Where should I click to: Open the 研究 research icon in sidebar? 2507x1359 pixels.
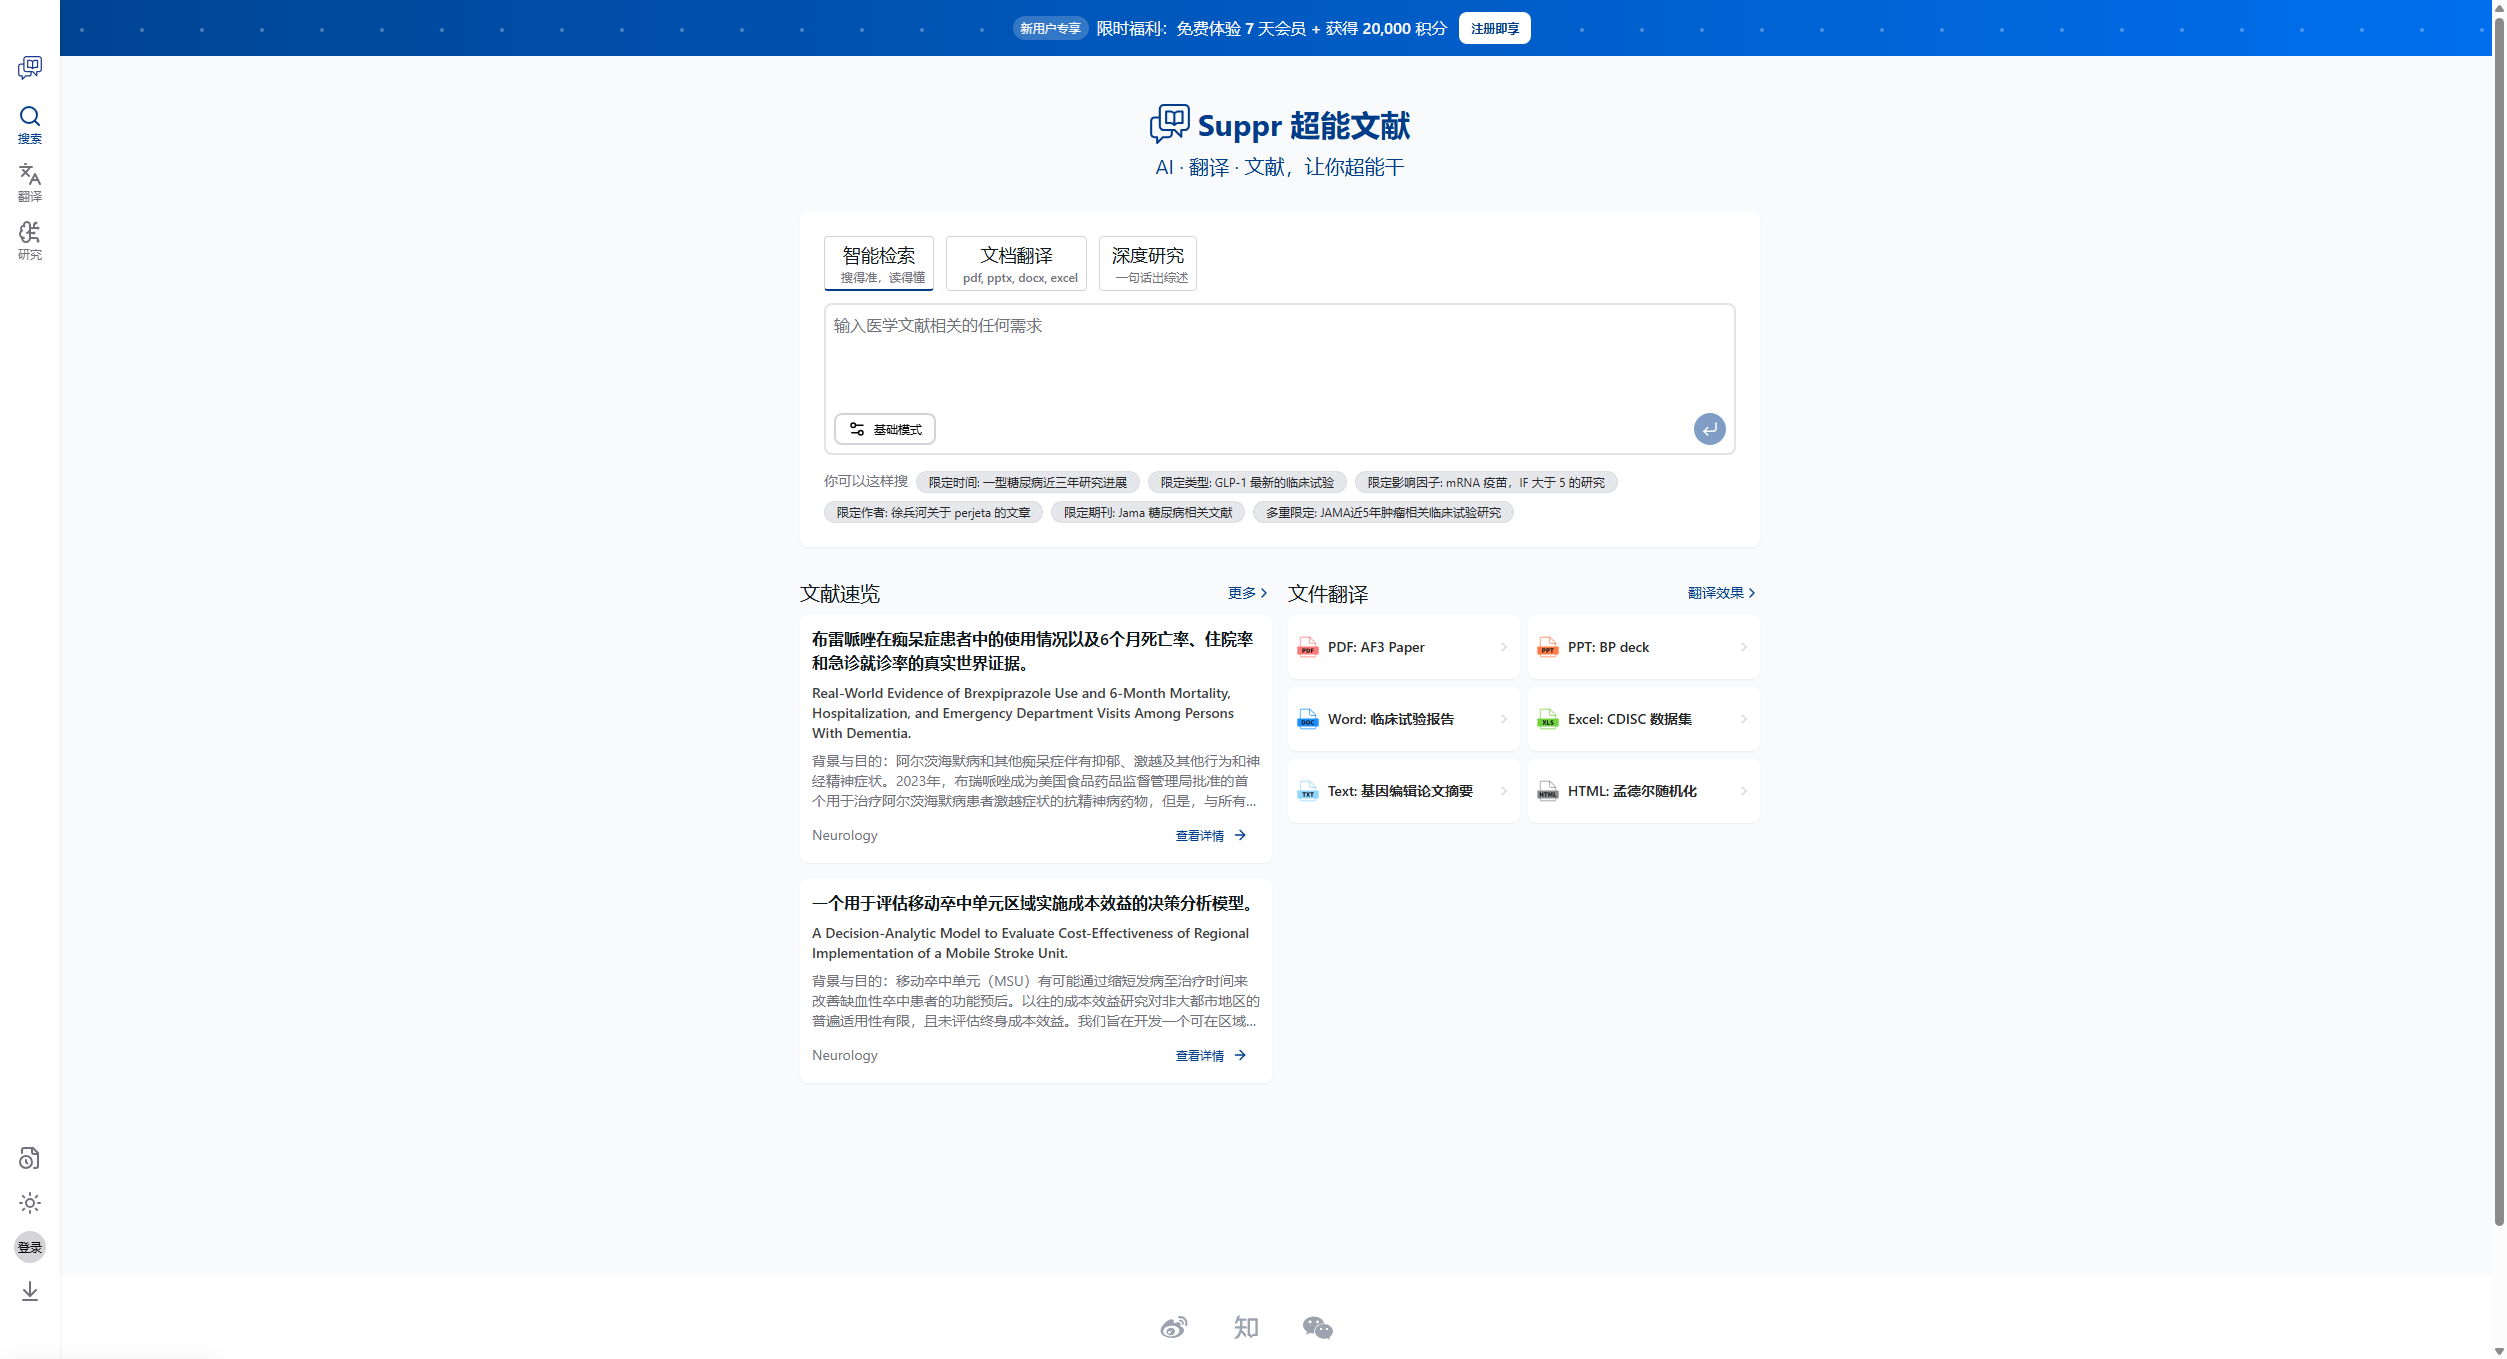pos(30,241)
